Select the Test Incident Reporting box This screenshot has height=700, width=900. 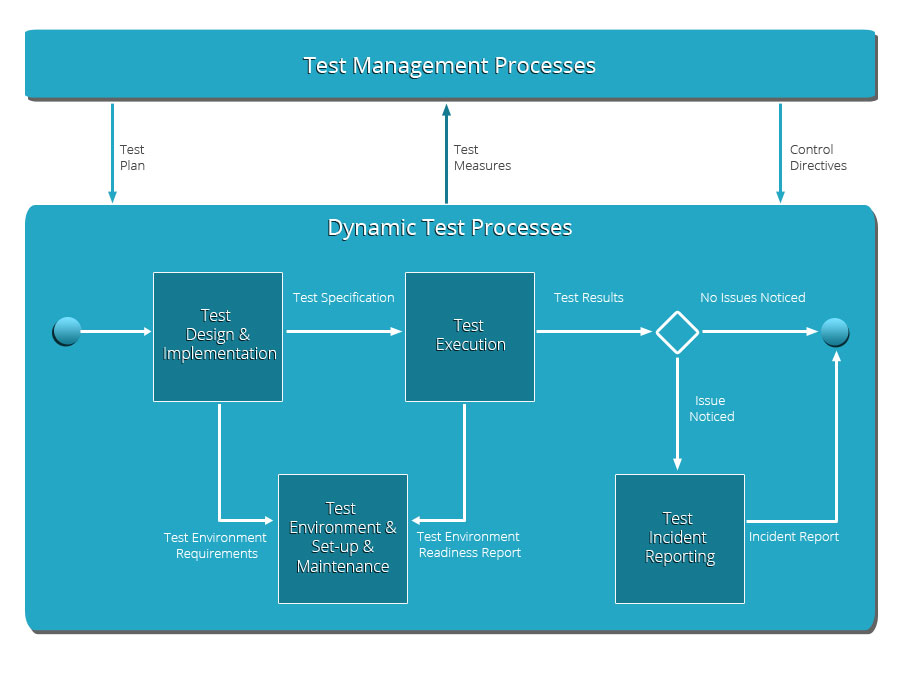(x=680, y=539)
